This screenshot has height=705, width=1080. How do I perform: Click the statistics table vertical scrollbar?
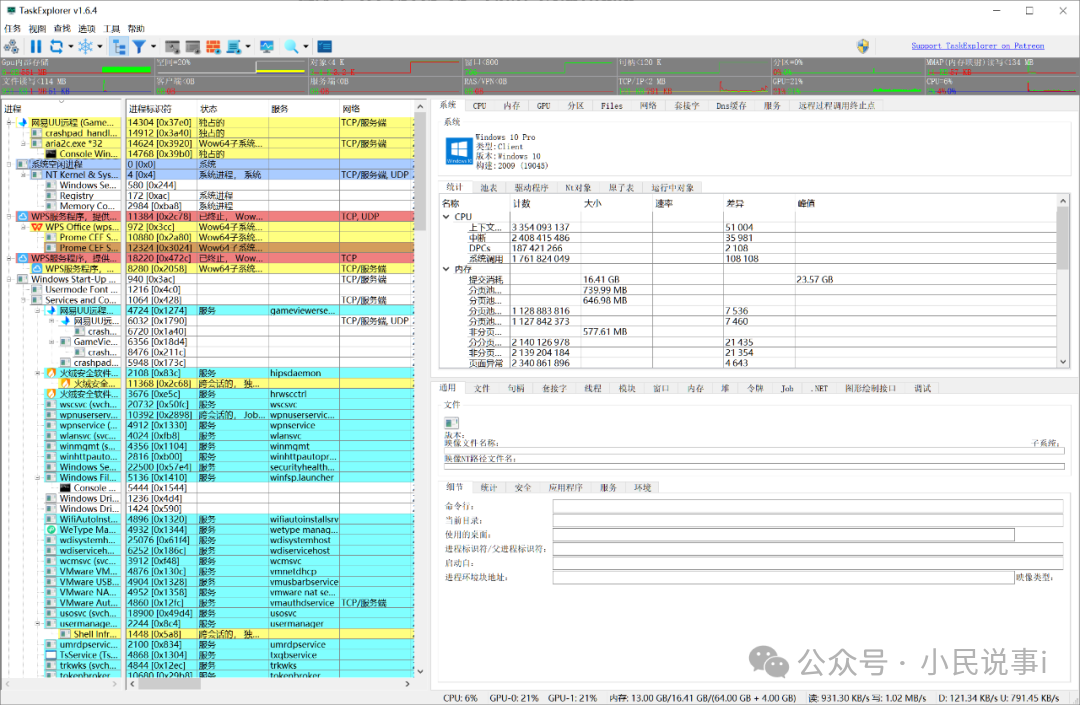(x=1062, y=240)
